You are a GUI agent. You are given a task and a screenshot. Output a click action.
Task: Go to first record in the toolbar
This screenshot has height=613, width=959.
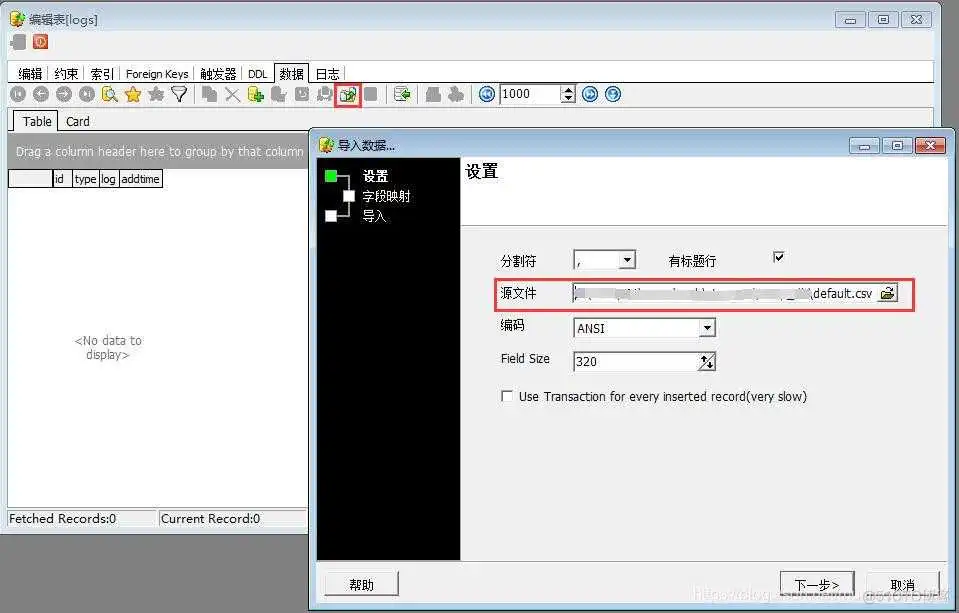click(x=18, y=94)
